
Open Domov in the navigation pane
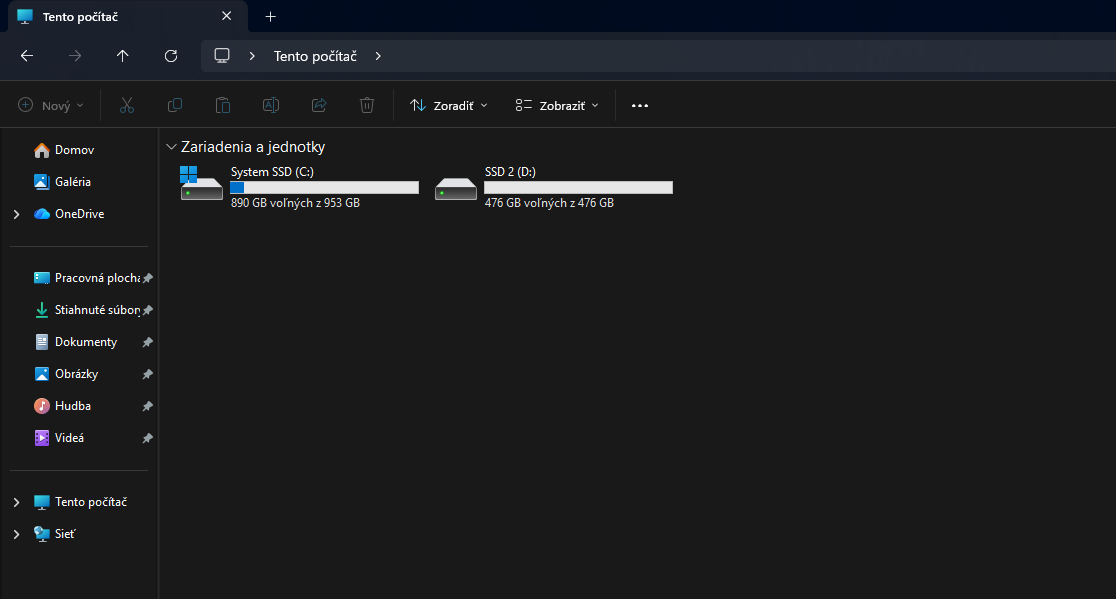(74, 150)
